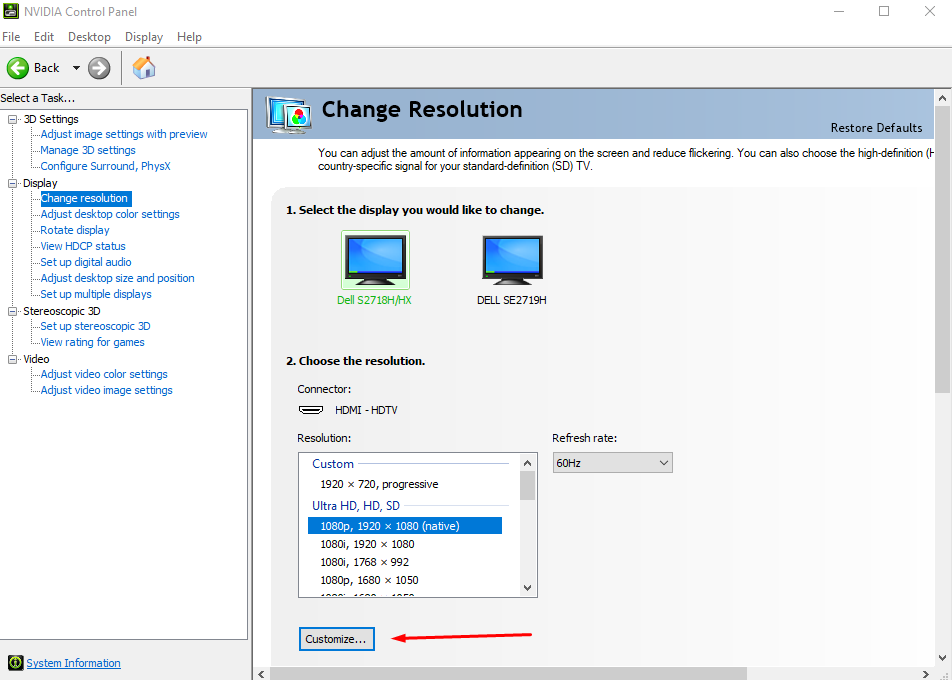Open the Help menu
The height and width of the screenshot is (680, 952).
click(x=189, y=37)
